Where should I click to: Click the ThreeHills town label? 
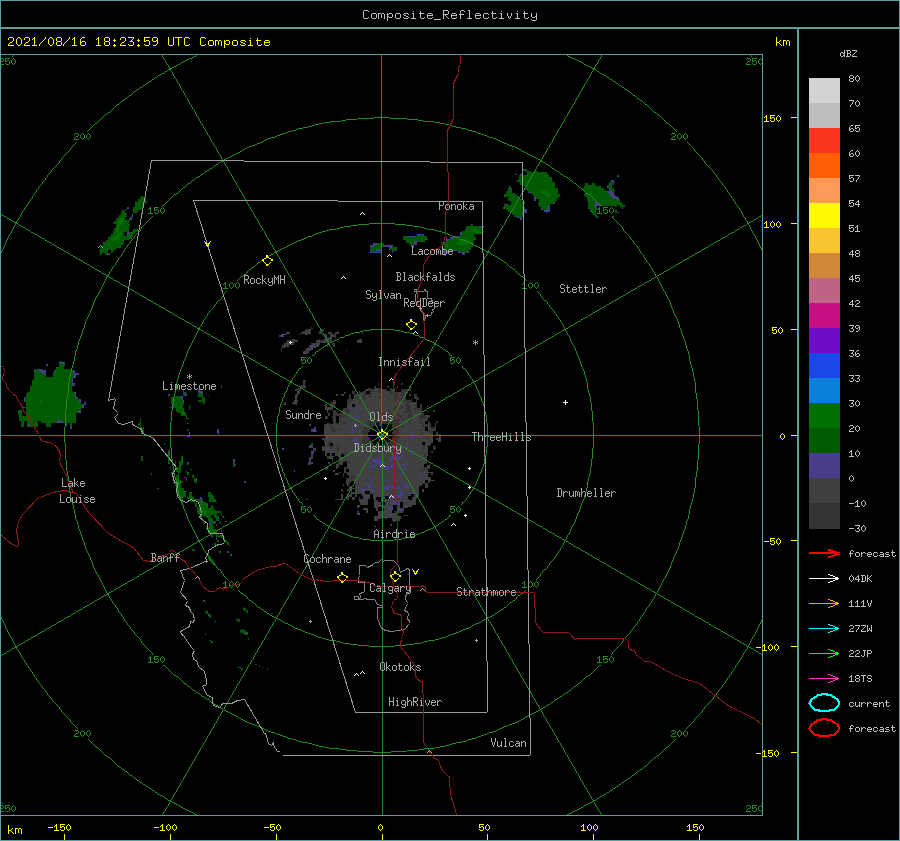[501, 437]
